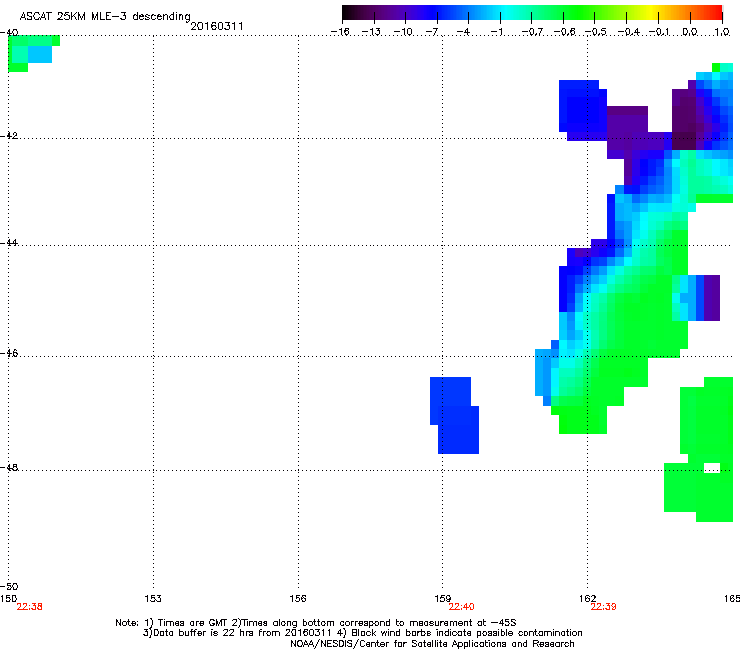Select the -7 color scale label
The width and height of the screenshot is (740, 650).
tap(432, 32)
